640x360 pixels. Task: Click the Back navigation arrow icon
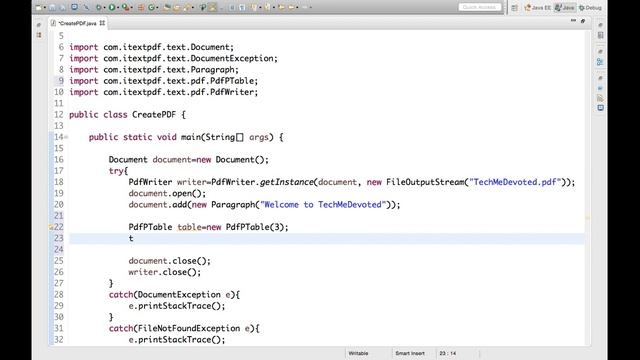coord(291,7)
